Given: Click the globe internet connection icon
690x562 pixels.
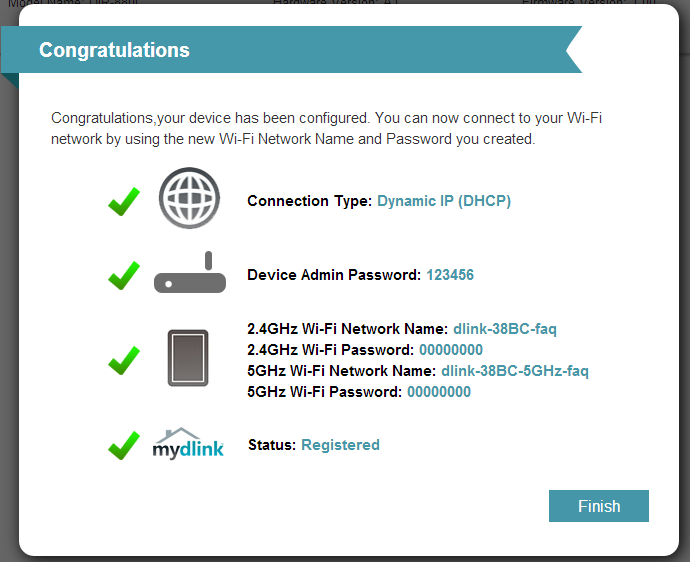Looking at the screenshot, I should tap(189, 201).
